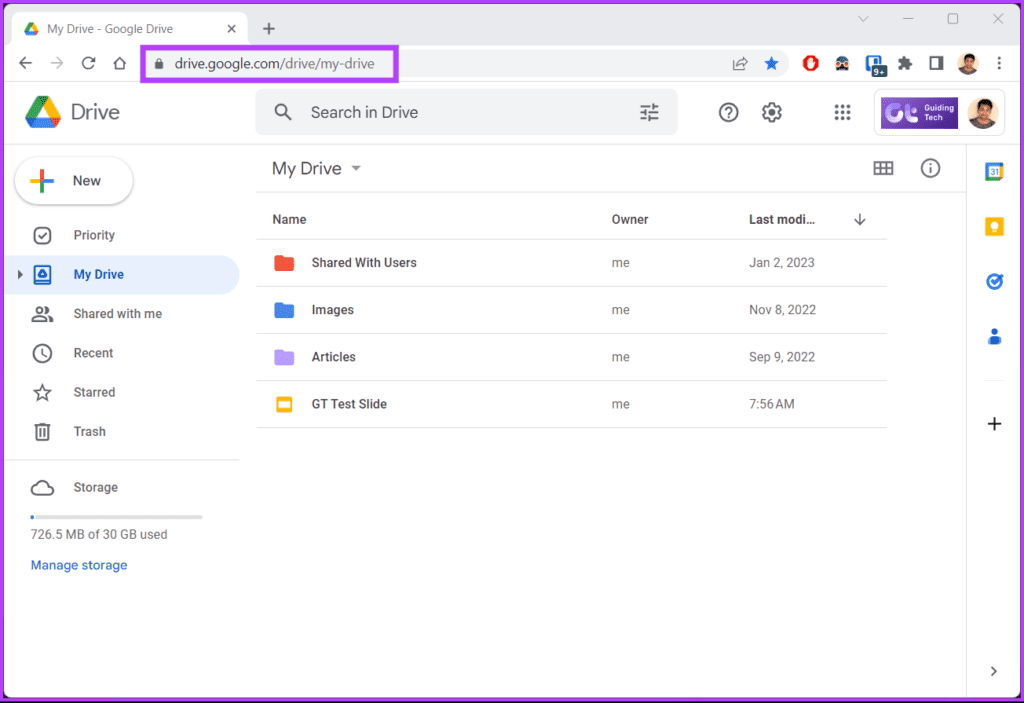Open Contacts side panel
The width and height of the screenshot is (1024, 703).
(994, 336)
